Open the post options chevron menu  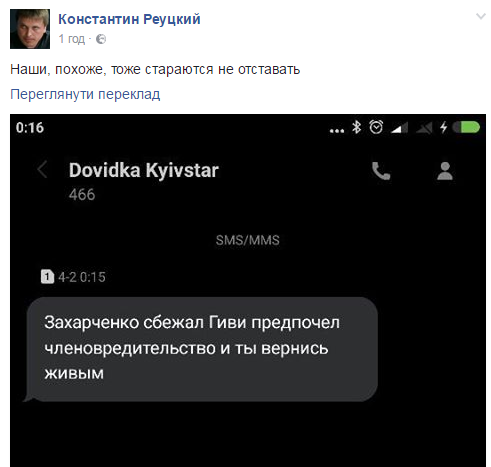tap(480, 16)
